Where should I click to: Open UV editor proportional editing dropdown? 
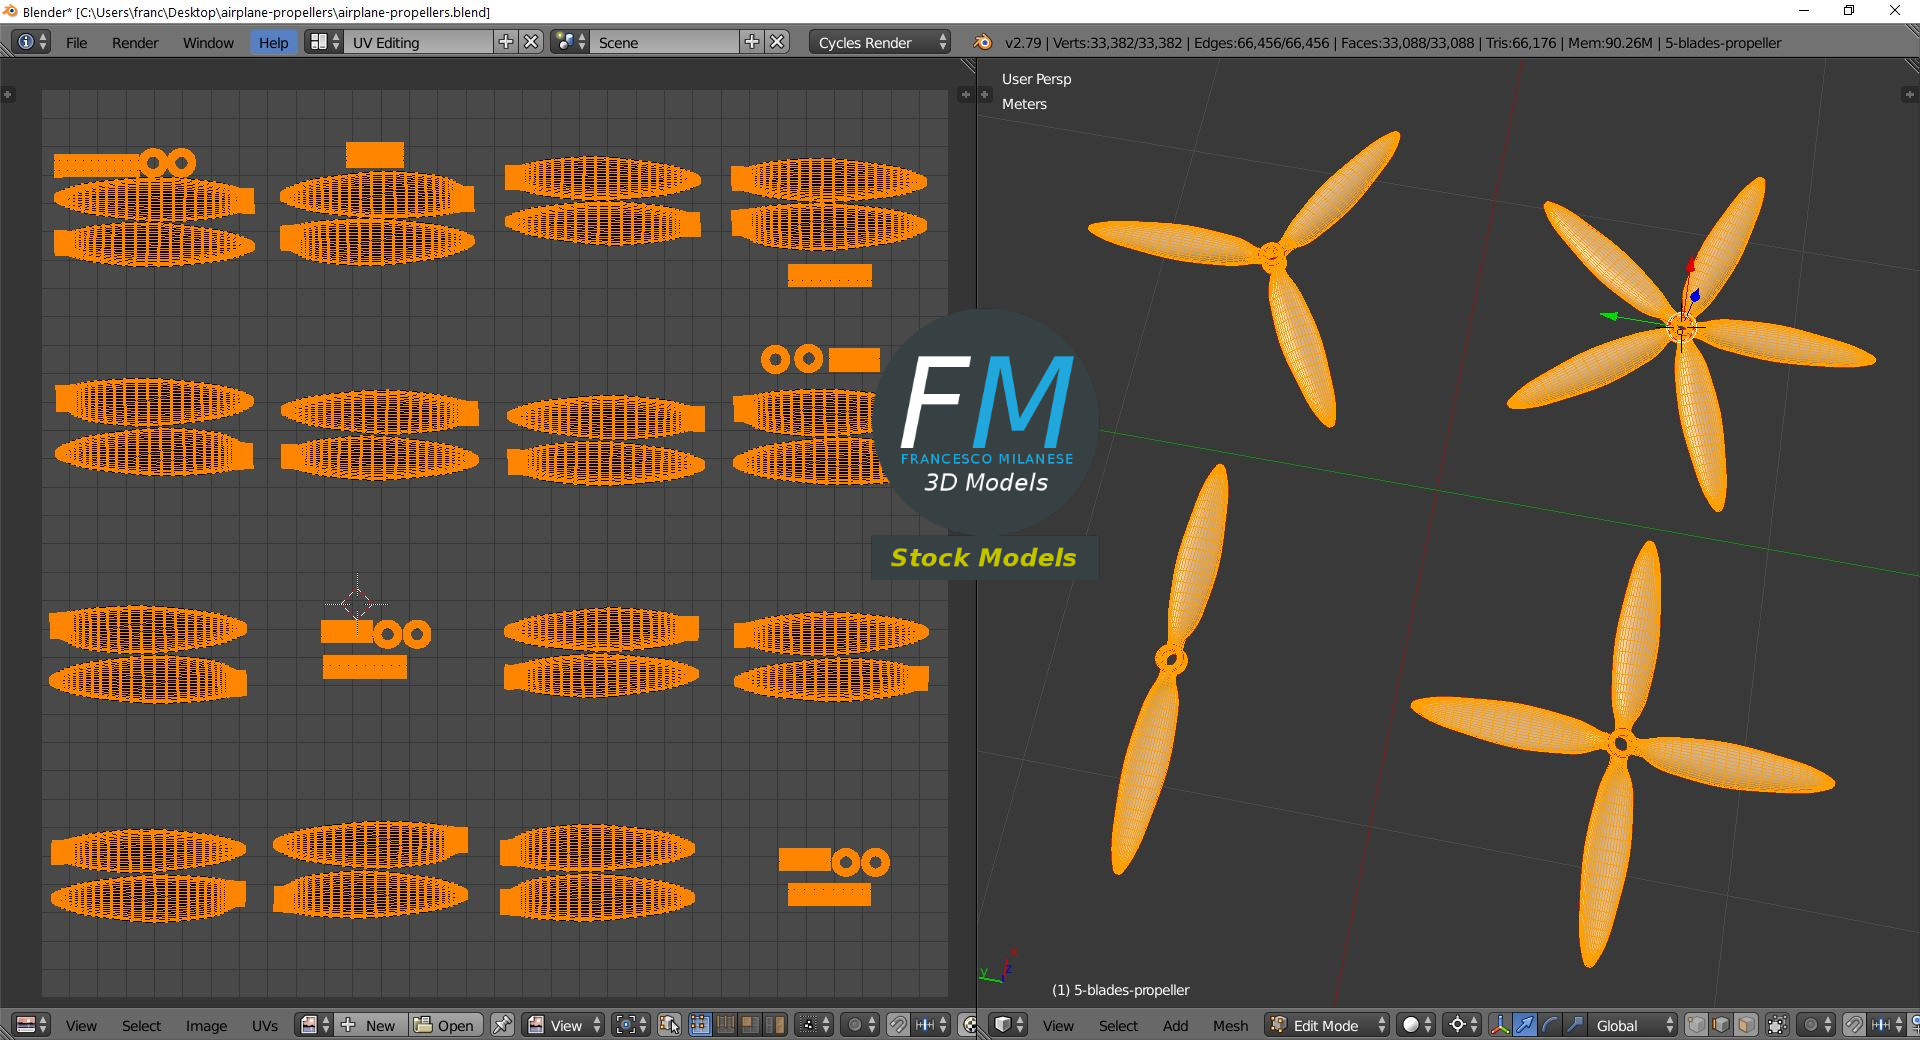pos(860,1025)
